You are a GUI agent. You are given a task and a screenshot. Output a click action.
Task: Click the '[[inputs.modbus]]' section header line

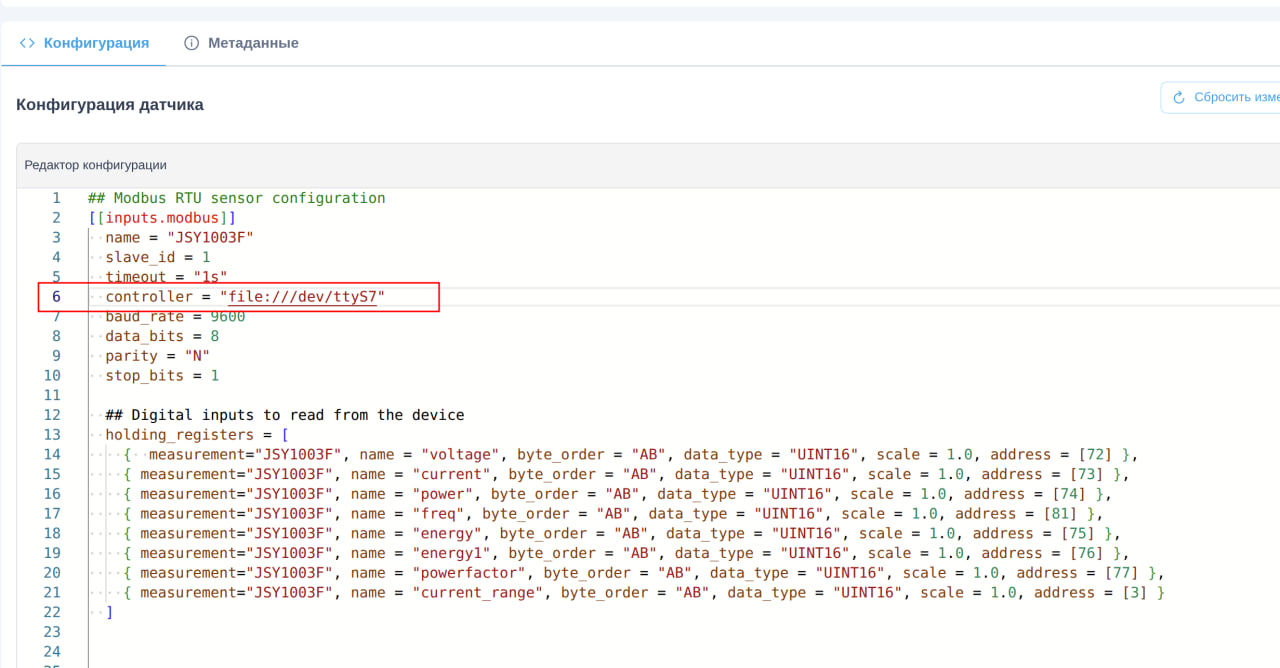pos(162,218)
